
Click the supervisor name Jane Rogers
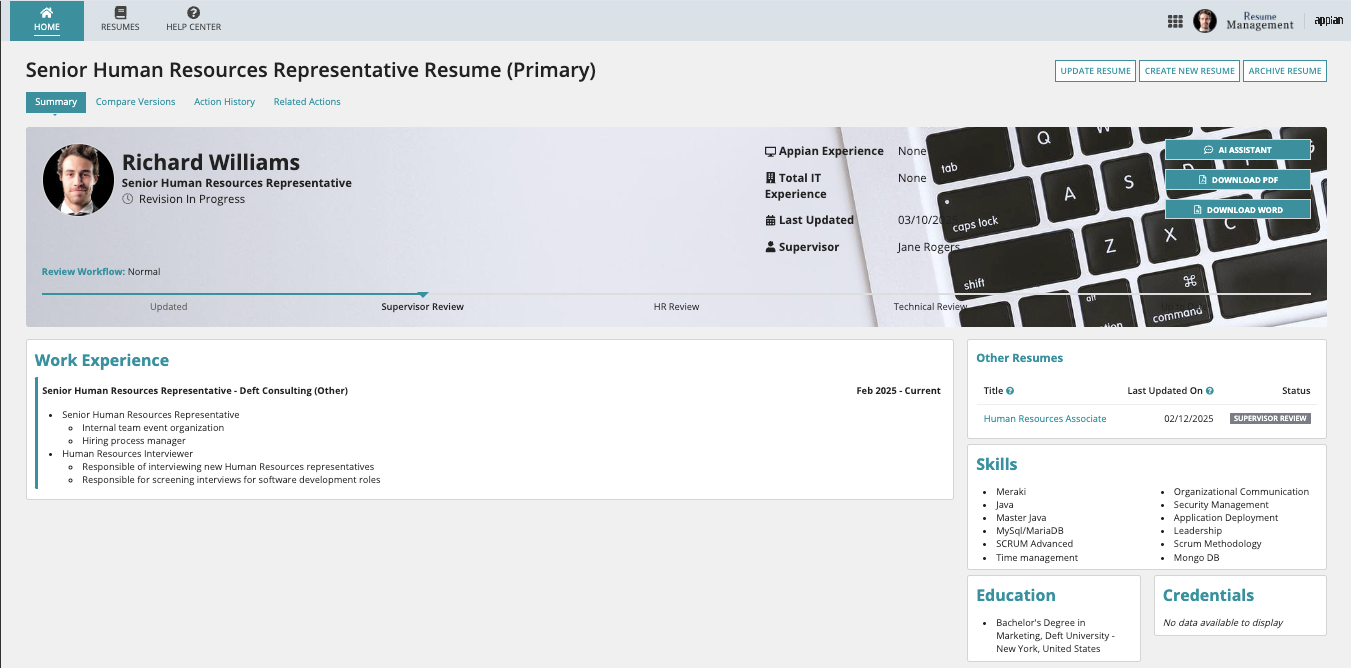coord(929,247)
